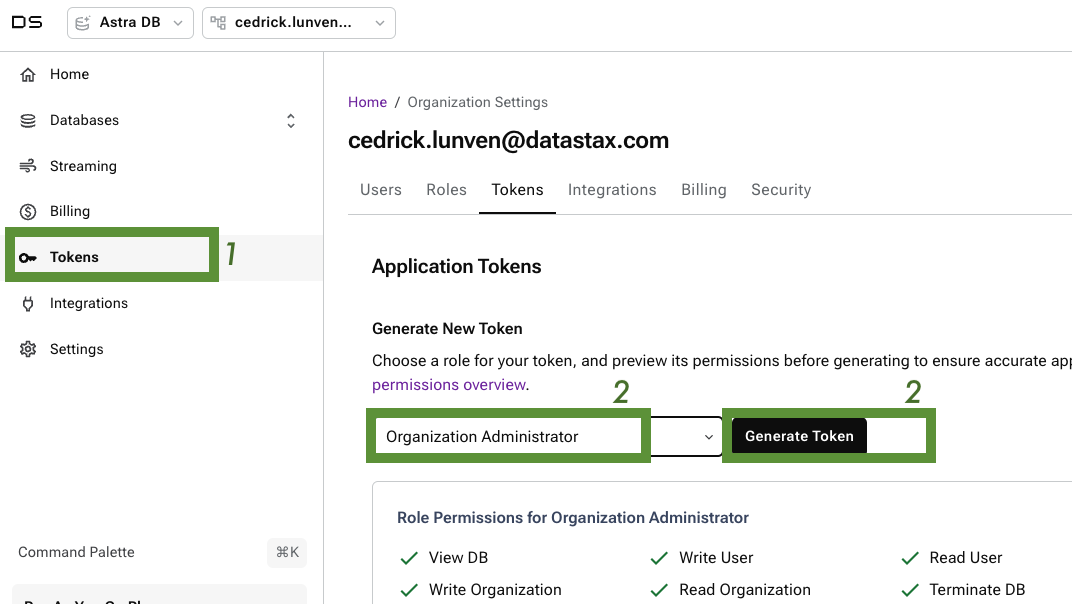Screen dimensions: 1072x604
Task: Click the Billing dollar icon
Action: (28, 211)
